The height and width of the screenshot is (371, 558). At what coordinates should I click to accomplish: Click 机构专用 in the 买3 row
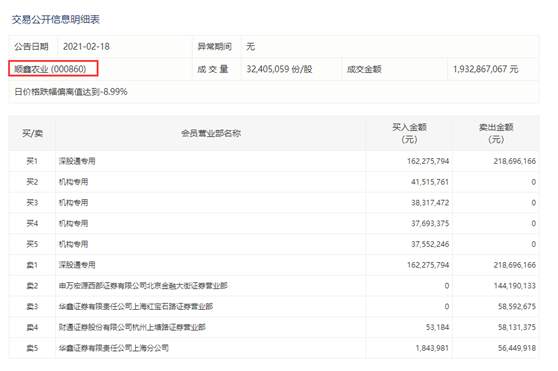(74, 202)
